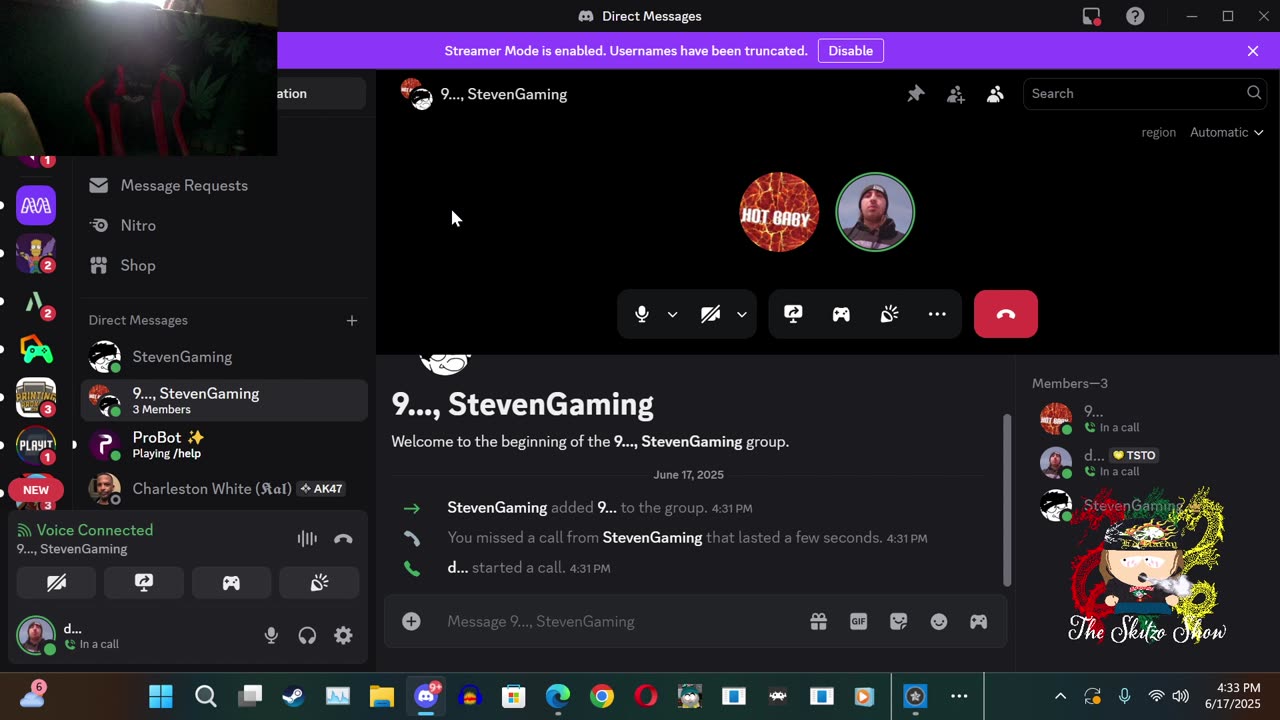
Task: Open User Settings gear
Action: point(343,635)
